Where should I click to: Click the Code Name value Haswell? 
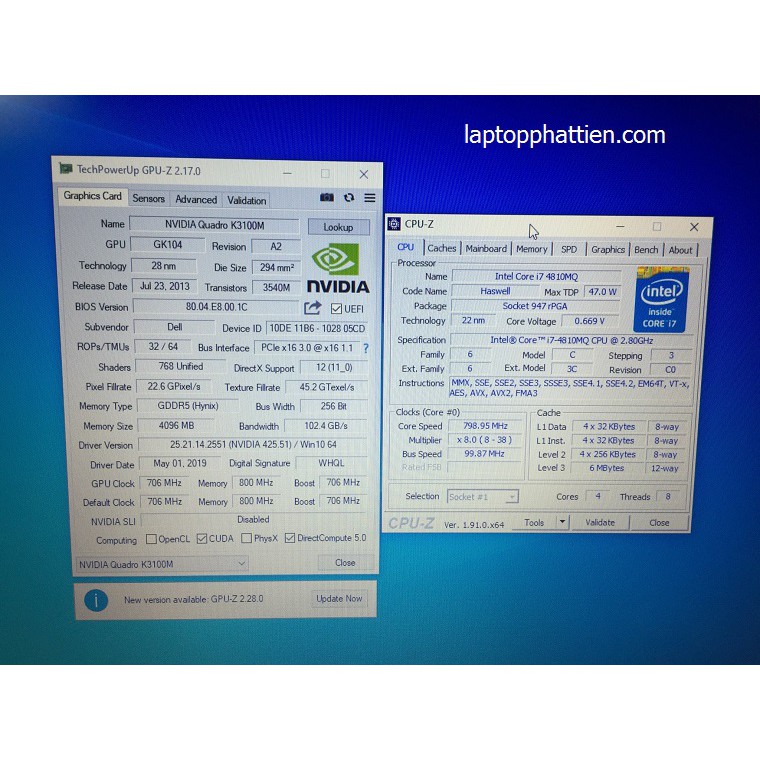click(495, 291)
